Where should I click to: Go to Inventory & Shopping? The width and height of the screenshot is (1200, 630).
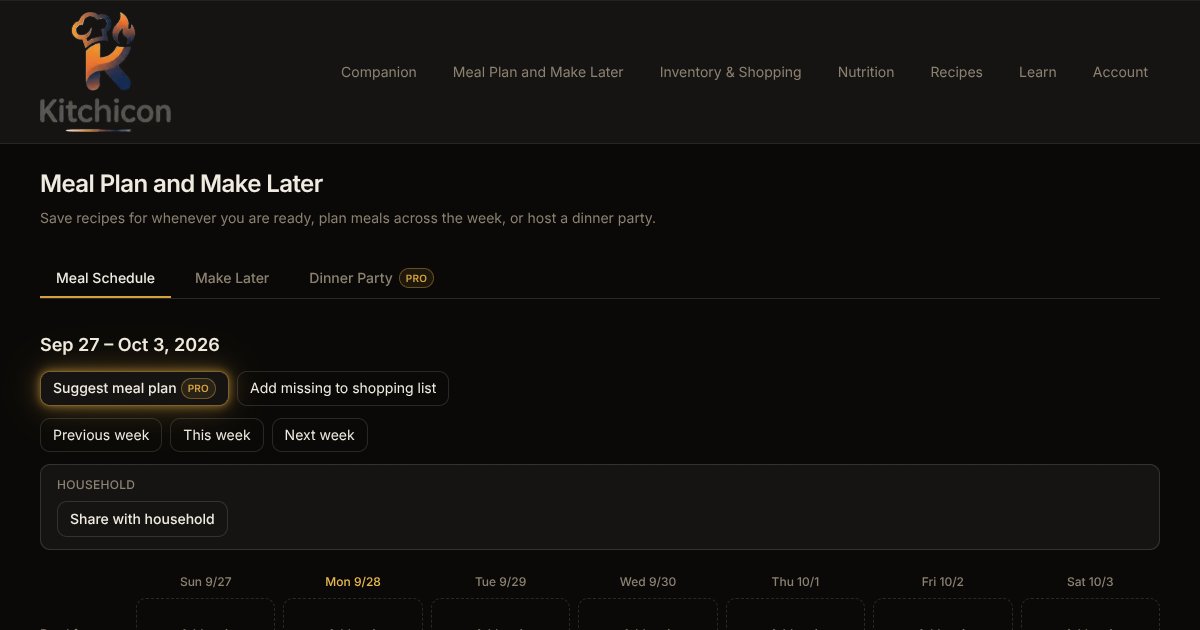pyautogui.click(x=731, y=72)
